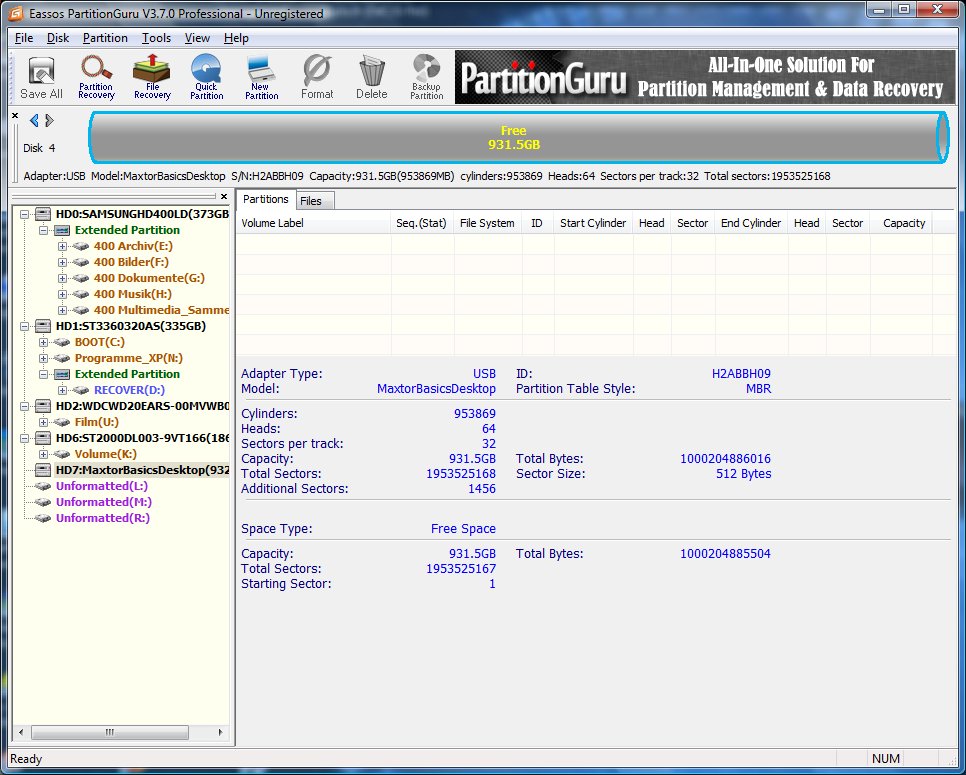Open the Help menu
966x775 pixels.
pos(236,38)
